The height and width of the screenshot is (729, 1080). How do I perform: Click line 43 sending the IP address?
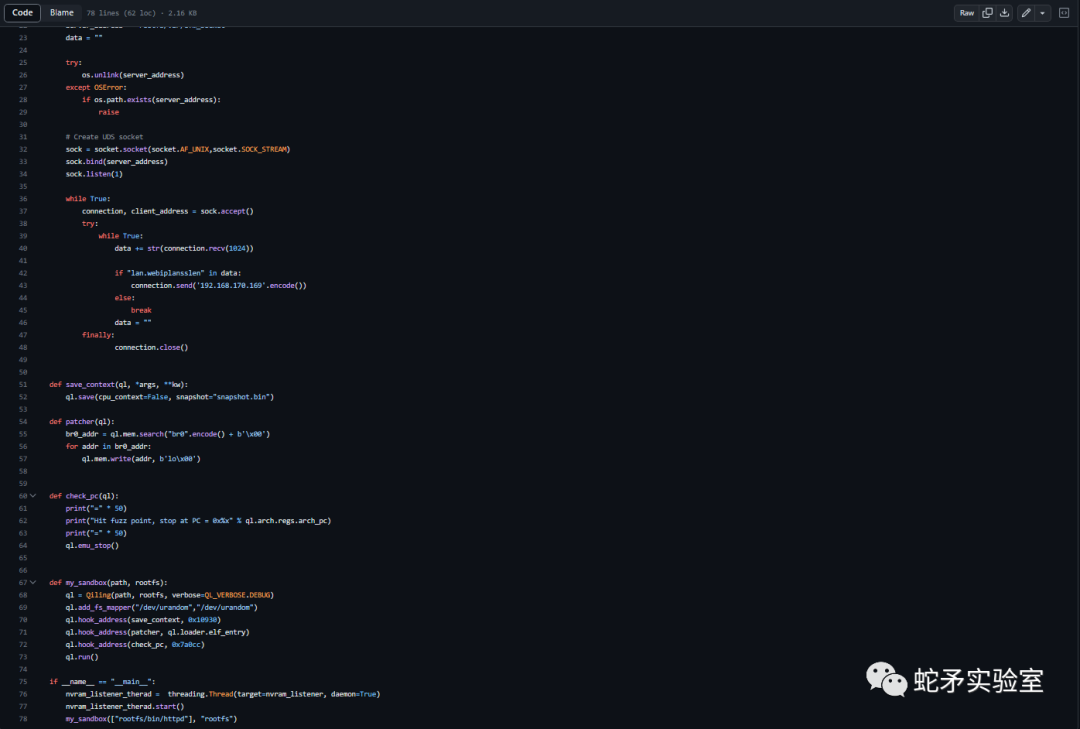pos(22,285)
